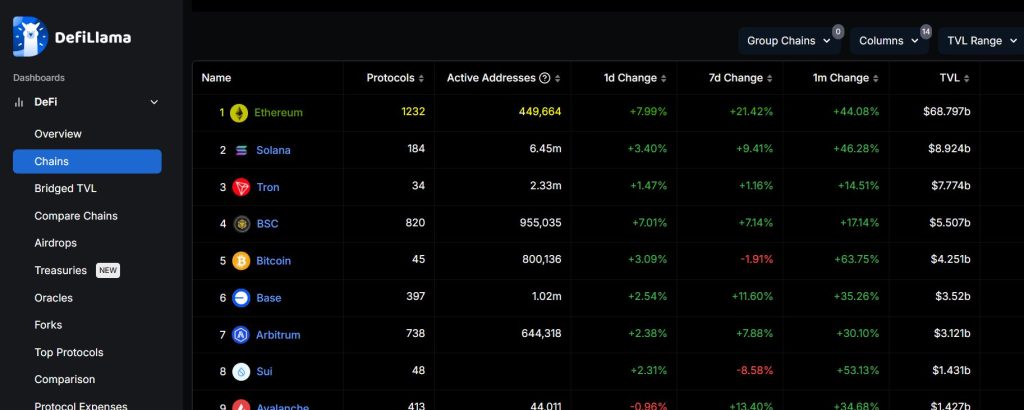Open the Treasuries page link
This screenshot has height=410, width=1024.
point(60,270)
